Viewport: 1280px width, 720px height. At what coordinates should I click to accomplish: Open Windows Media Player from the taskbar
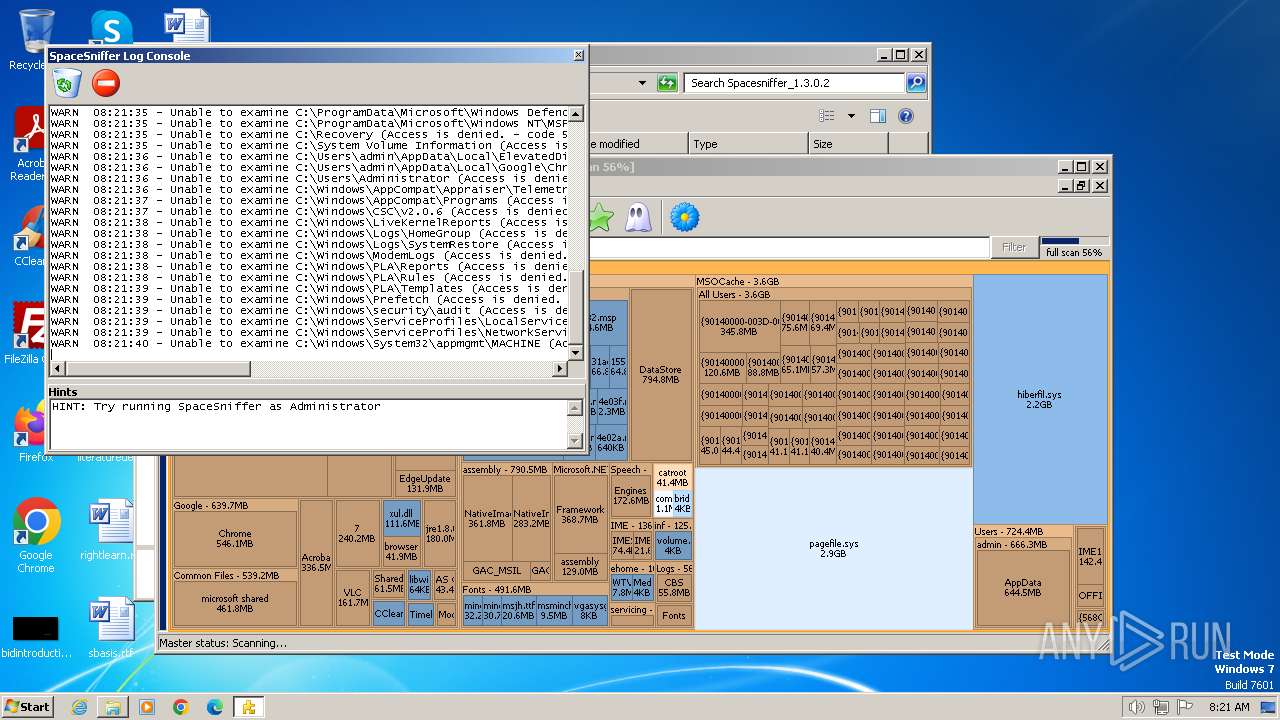point(147,707)
